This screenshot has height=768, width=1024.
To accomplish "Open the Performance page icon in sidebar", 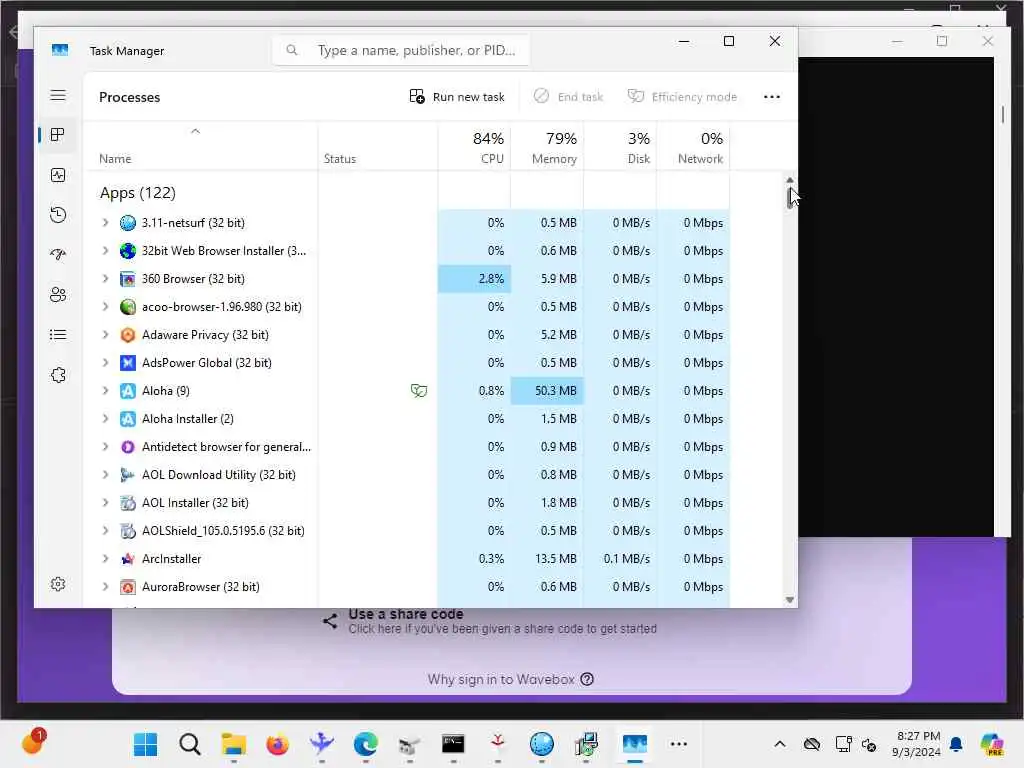I will tap(58, 175).
